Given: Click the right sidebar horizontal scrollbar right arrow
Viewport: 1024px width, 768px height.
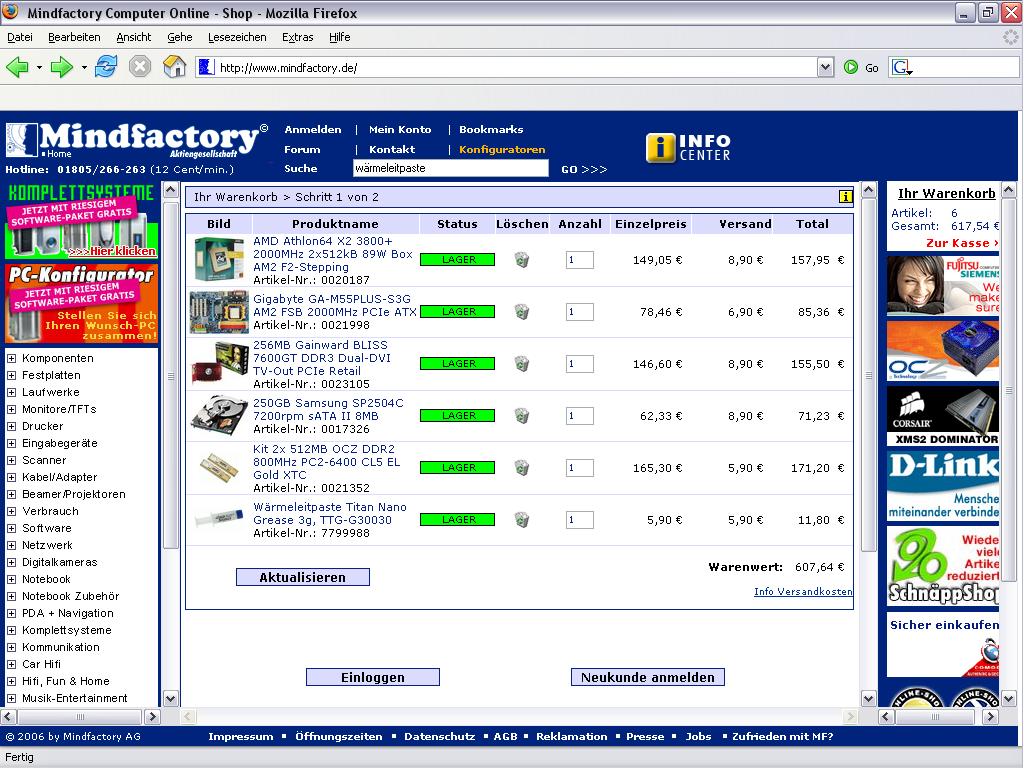Looking at the screenshot, I should [x=991, y=716].
